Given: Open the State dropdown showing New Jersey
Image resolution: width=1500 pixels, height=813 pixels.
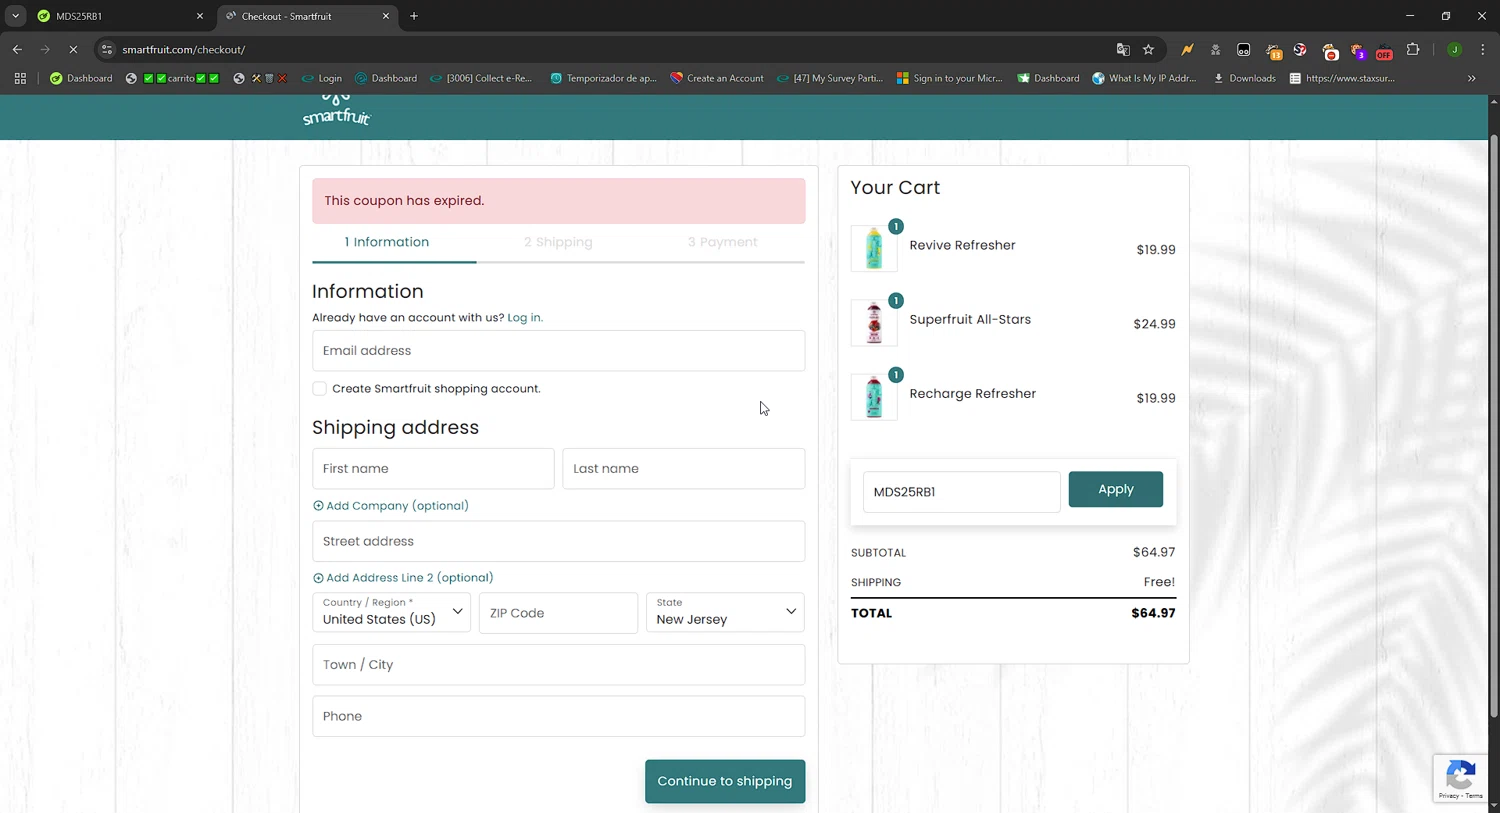Looking at the screenshot, I should [x=725, y=612].
